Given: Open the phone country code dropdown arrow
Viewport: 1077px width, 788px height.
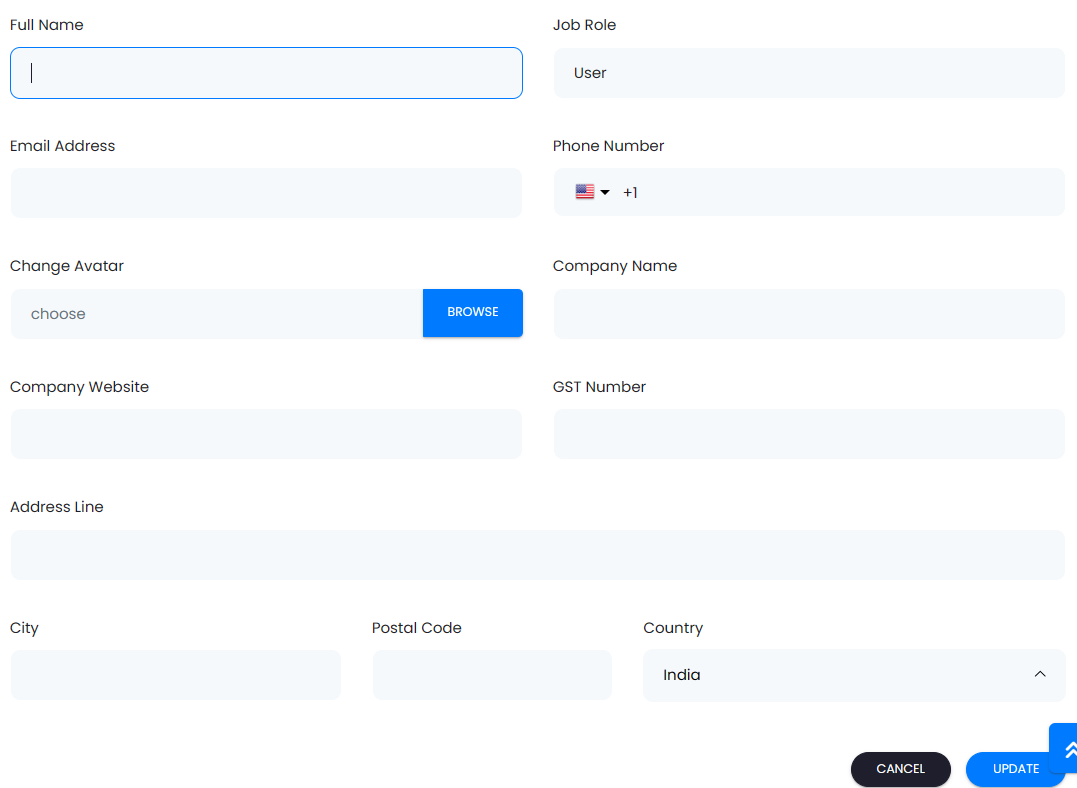Looking at the screenshot, I should (x=605, y=193).
